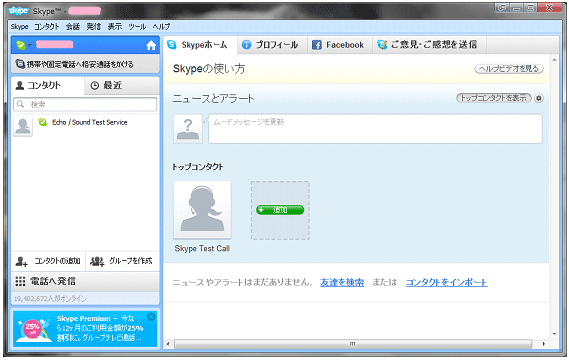Click gear settings icon beside トップコンタクトを表示
569x360 pixels.
pos(539,98)
